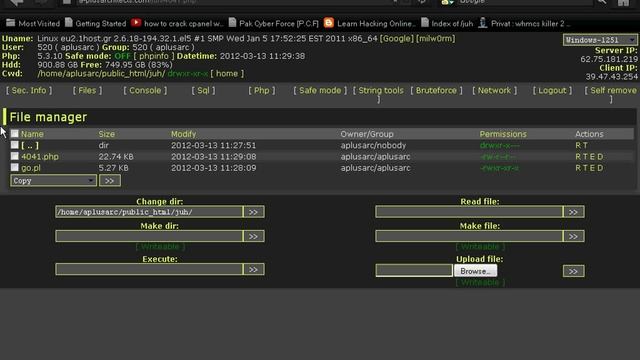640x360 pixels.
Task: Sort the file list by Permissions header
Action: pos(503,134)
